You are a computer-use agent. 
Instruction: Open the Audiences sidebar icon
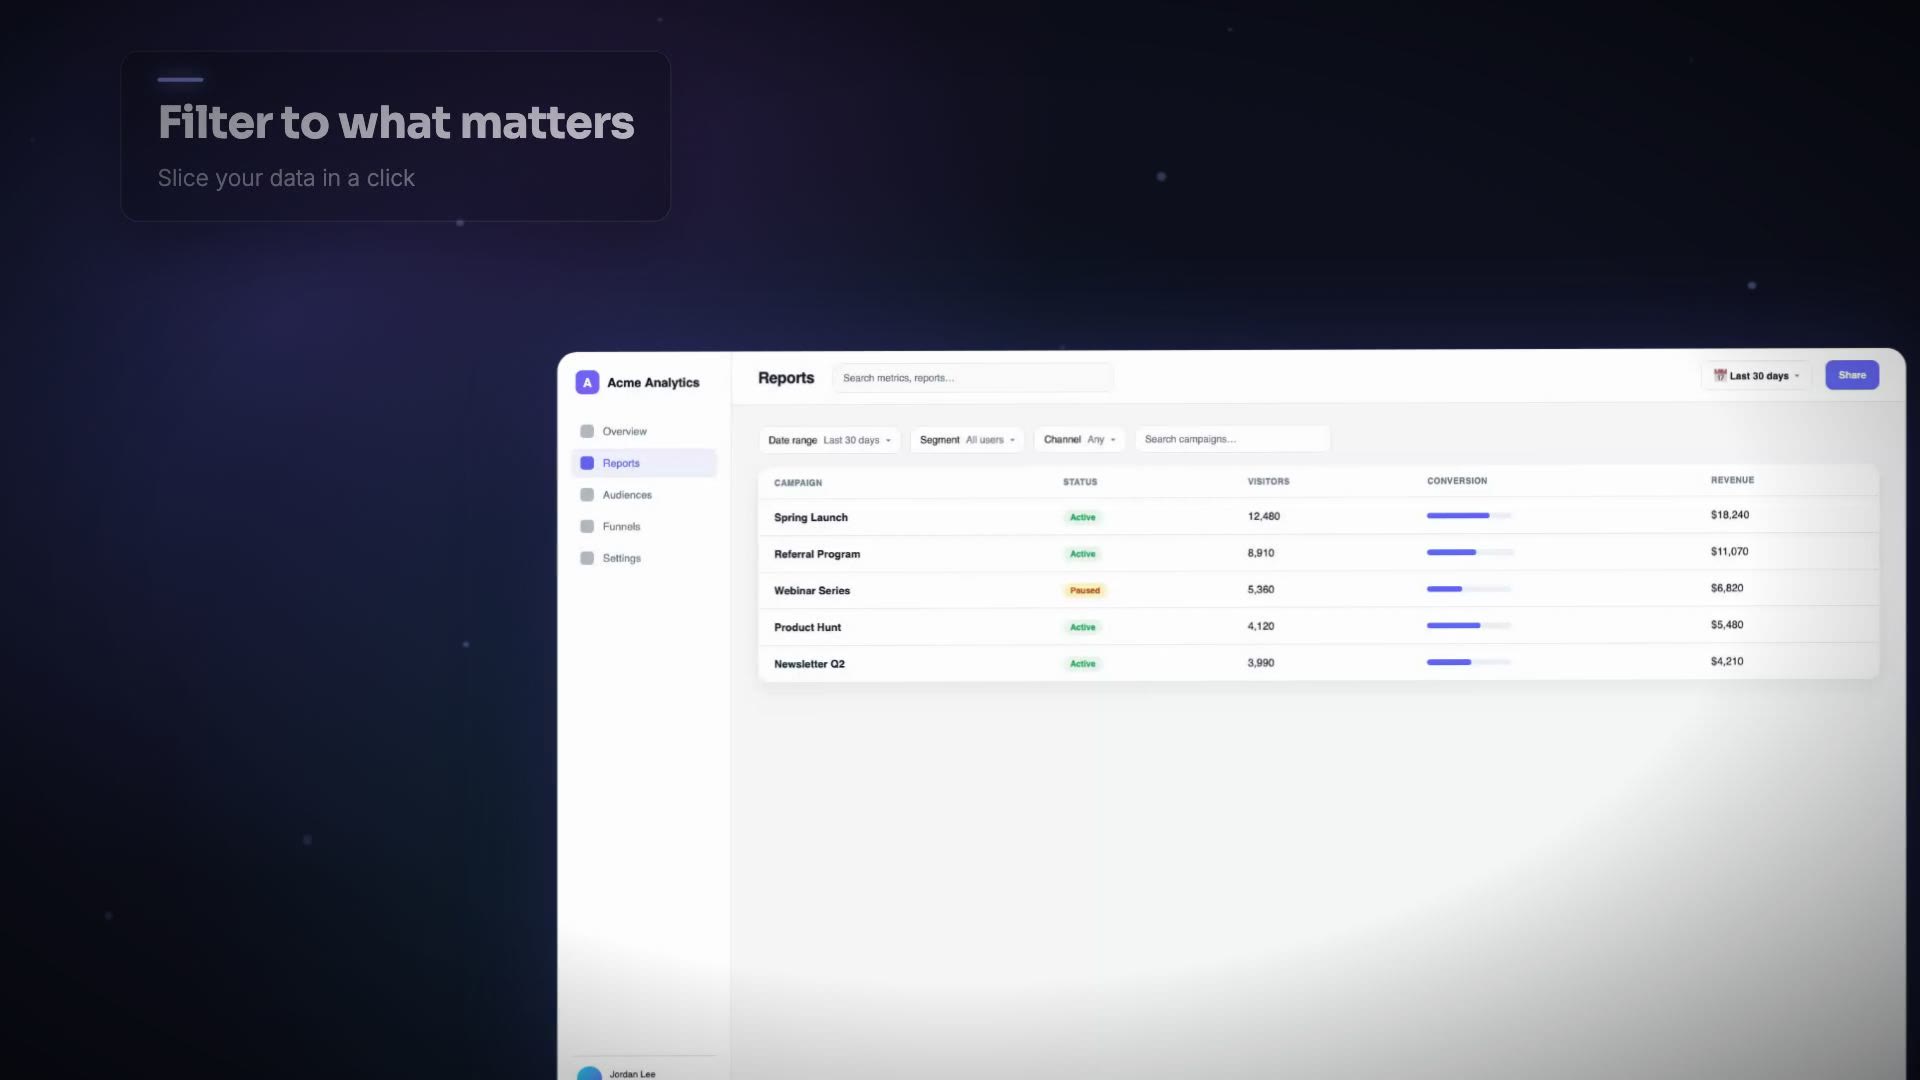click(x=587, y=495)
